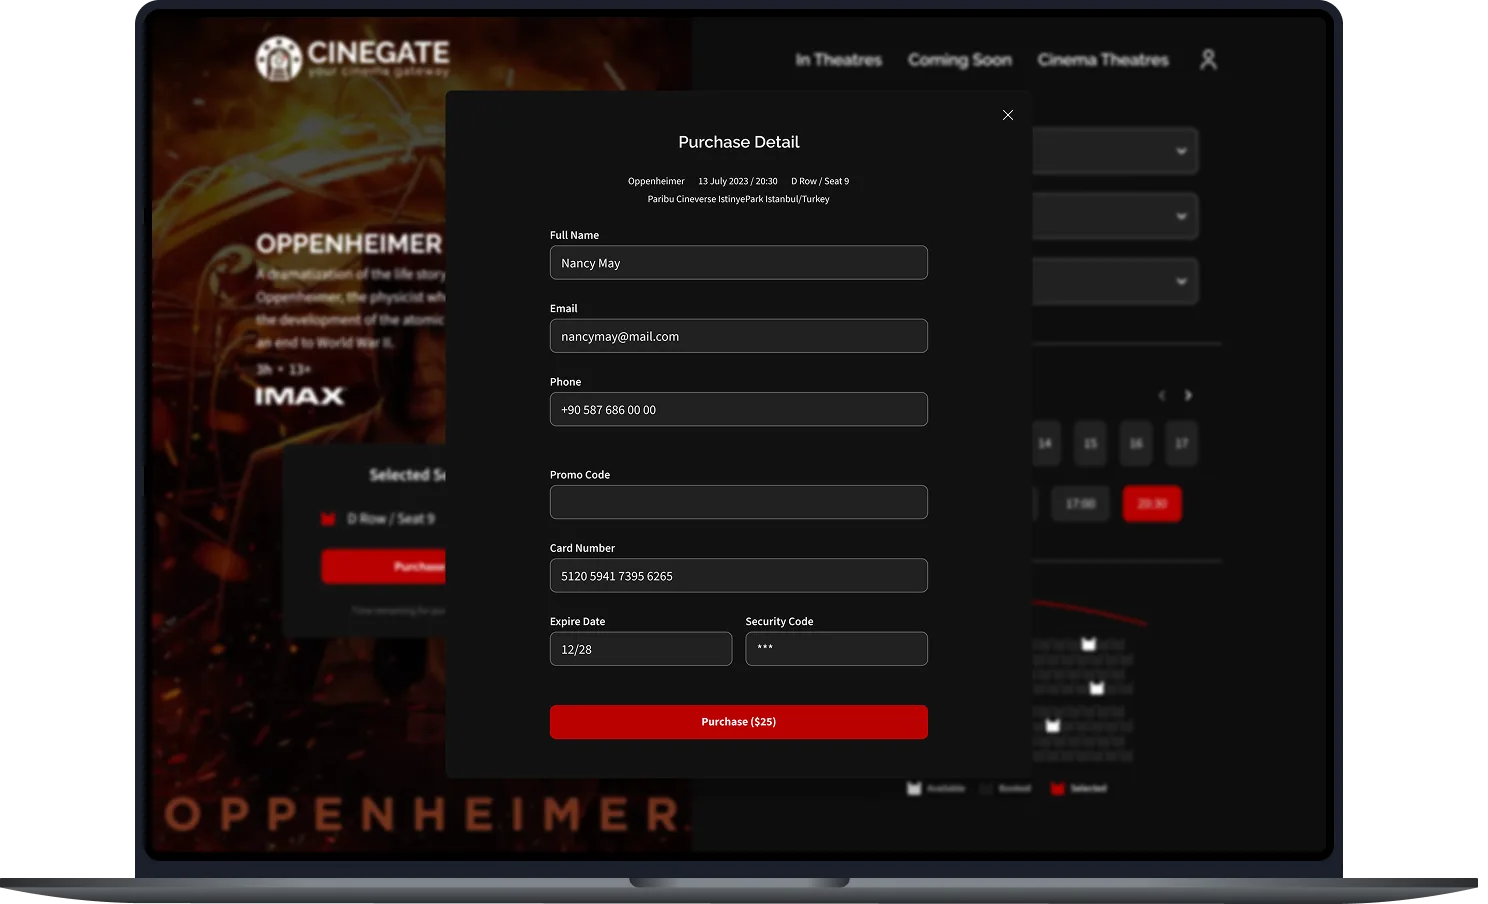Go to previous dates with left arrow
The width and height of the screenshot is (1488, 904).
[1161, 396]
